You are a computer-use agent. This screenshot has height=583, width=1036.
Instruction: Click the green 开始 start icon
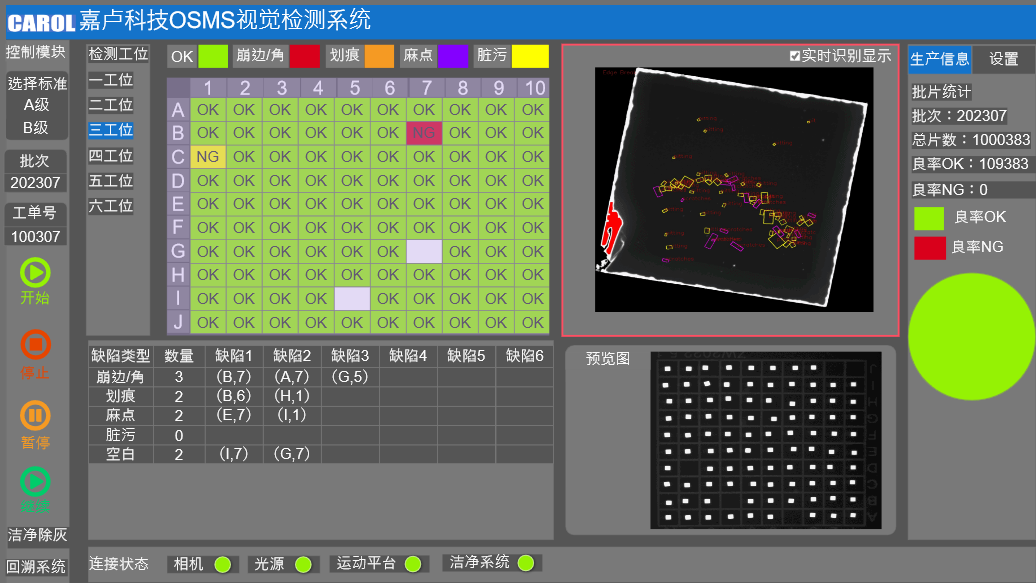[35, 272]
